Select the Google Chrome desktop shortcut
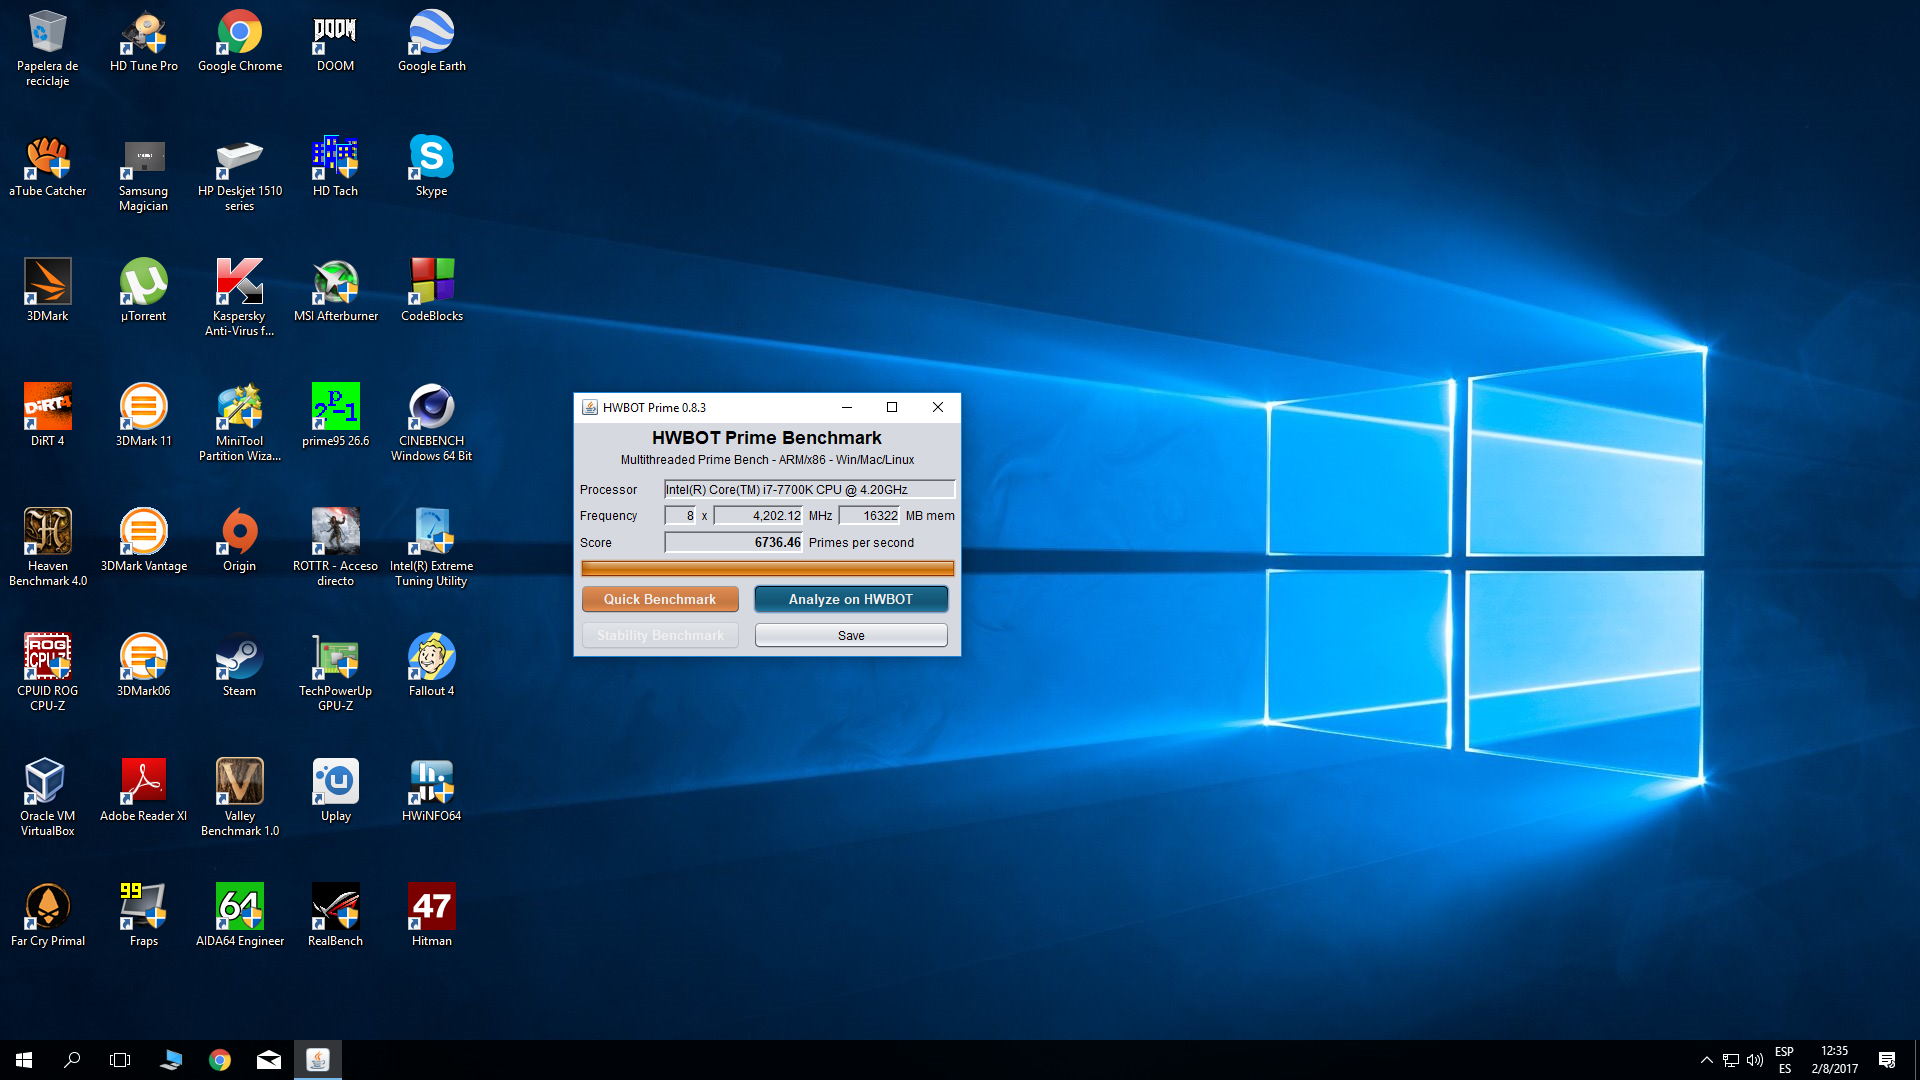The image size is (1920, 1080). (x=240, y=41)
